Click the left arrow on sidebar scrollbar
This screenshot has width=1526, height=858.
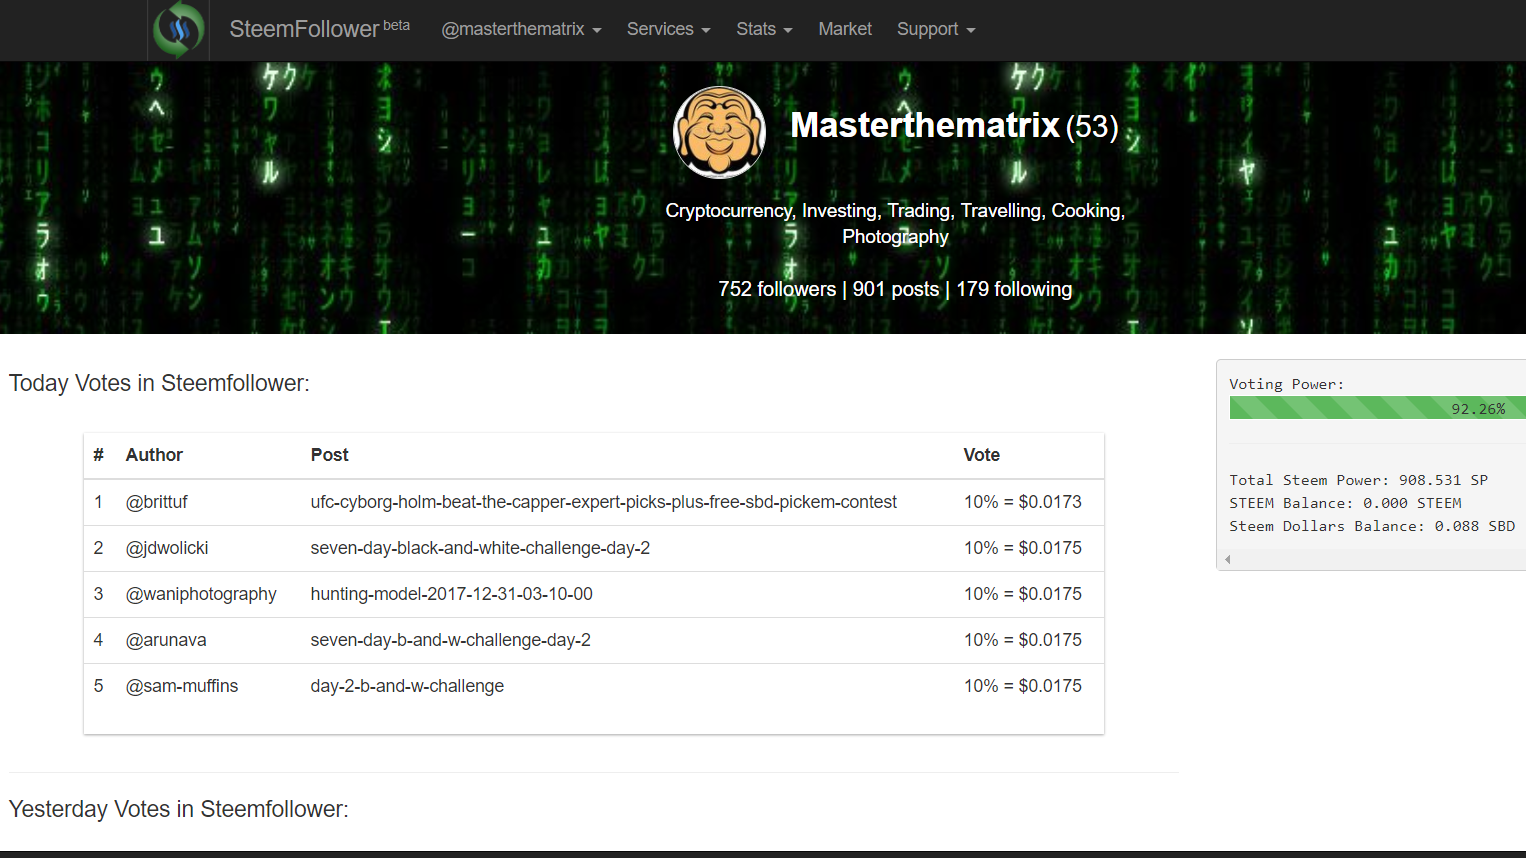1227,560
